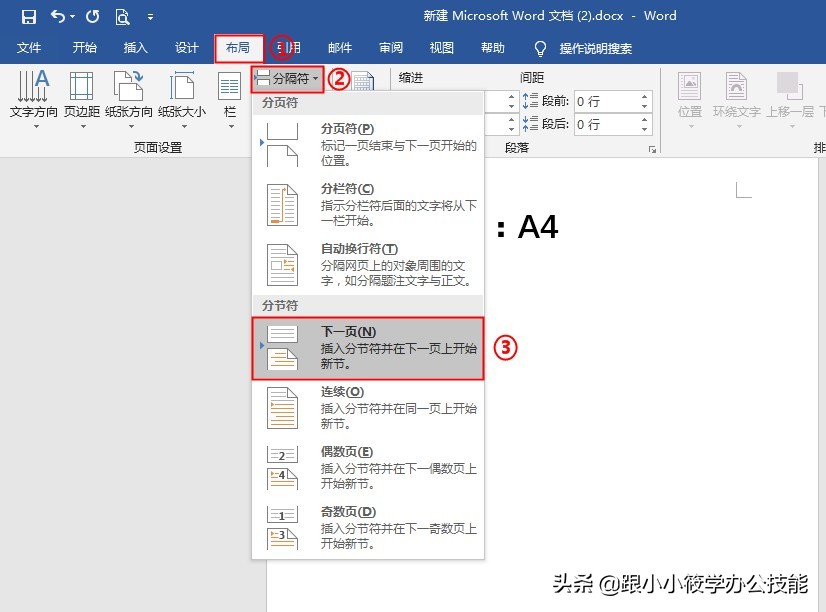Screen dimensions: 826x612
Task: Click the Redo icon
Action: tap(91, 16)
